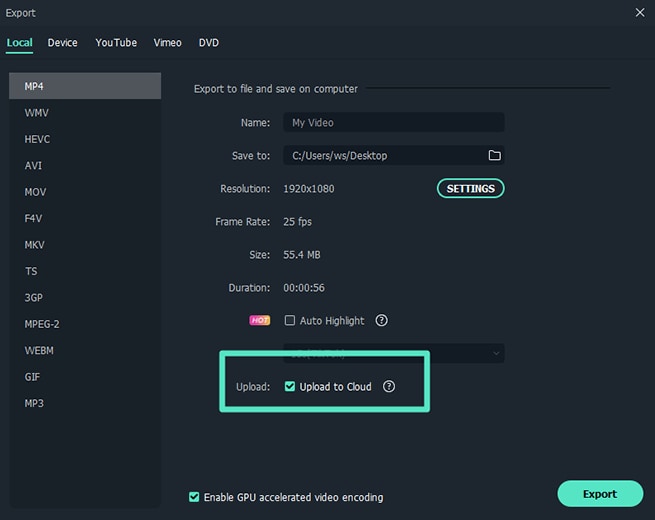
Task: Click the help icon beside Auto Highlight
Action: pyautogui.click(x=381, y=321)
